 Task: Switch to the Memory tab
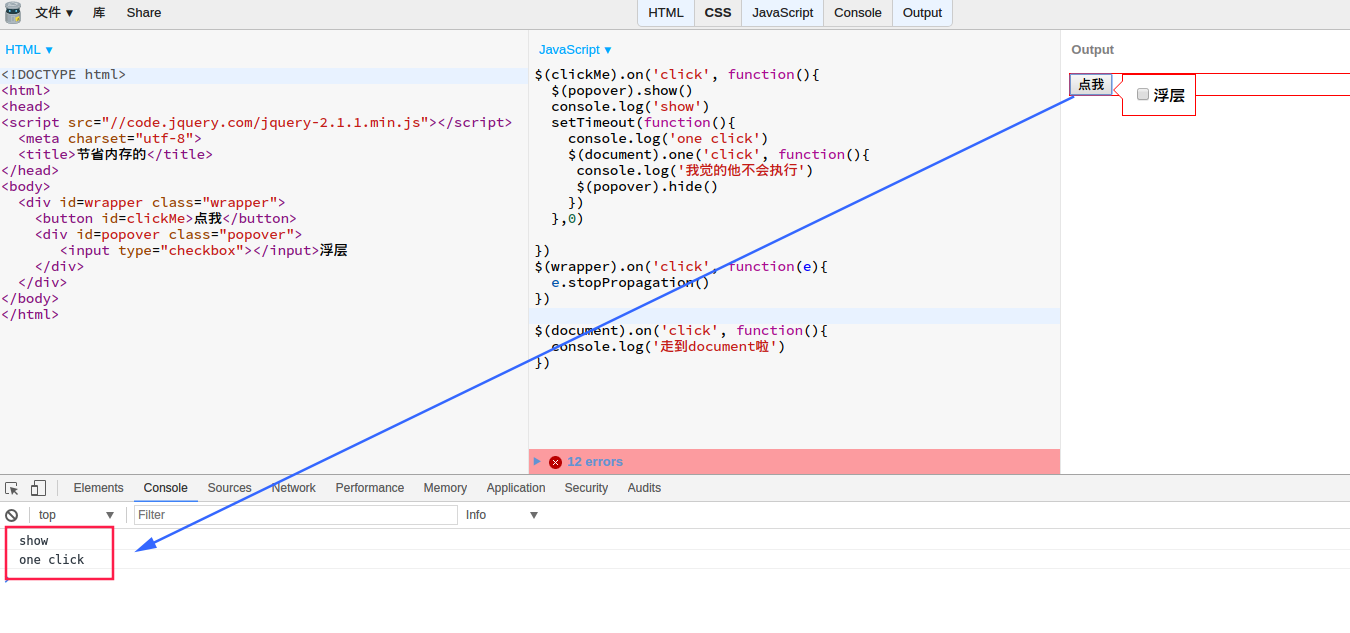445,488
